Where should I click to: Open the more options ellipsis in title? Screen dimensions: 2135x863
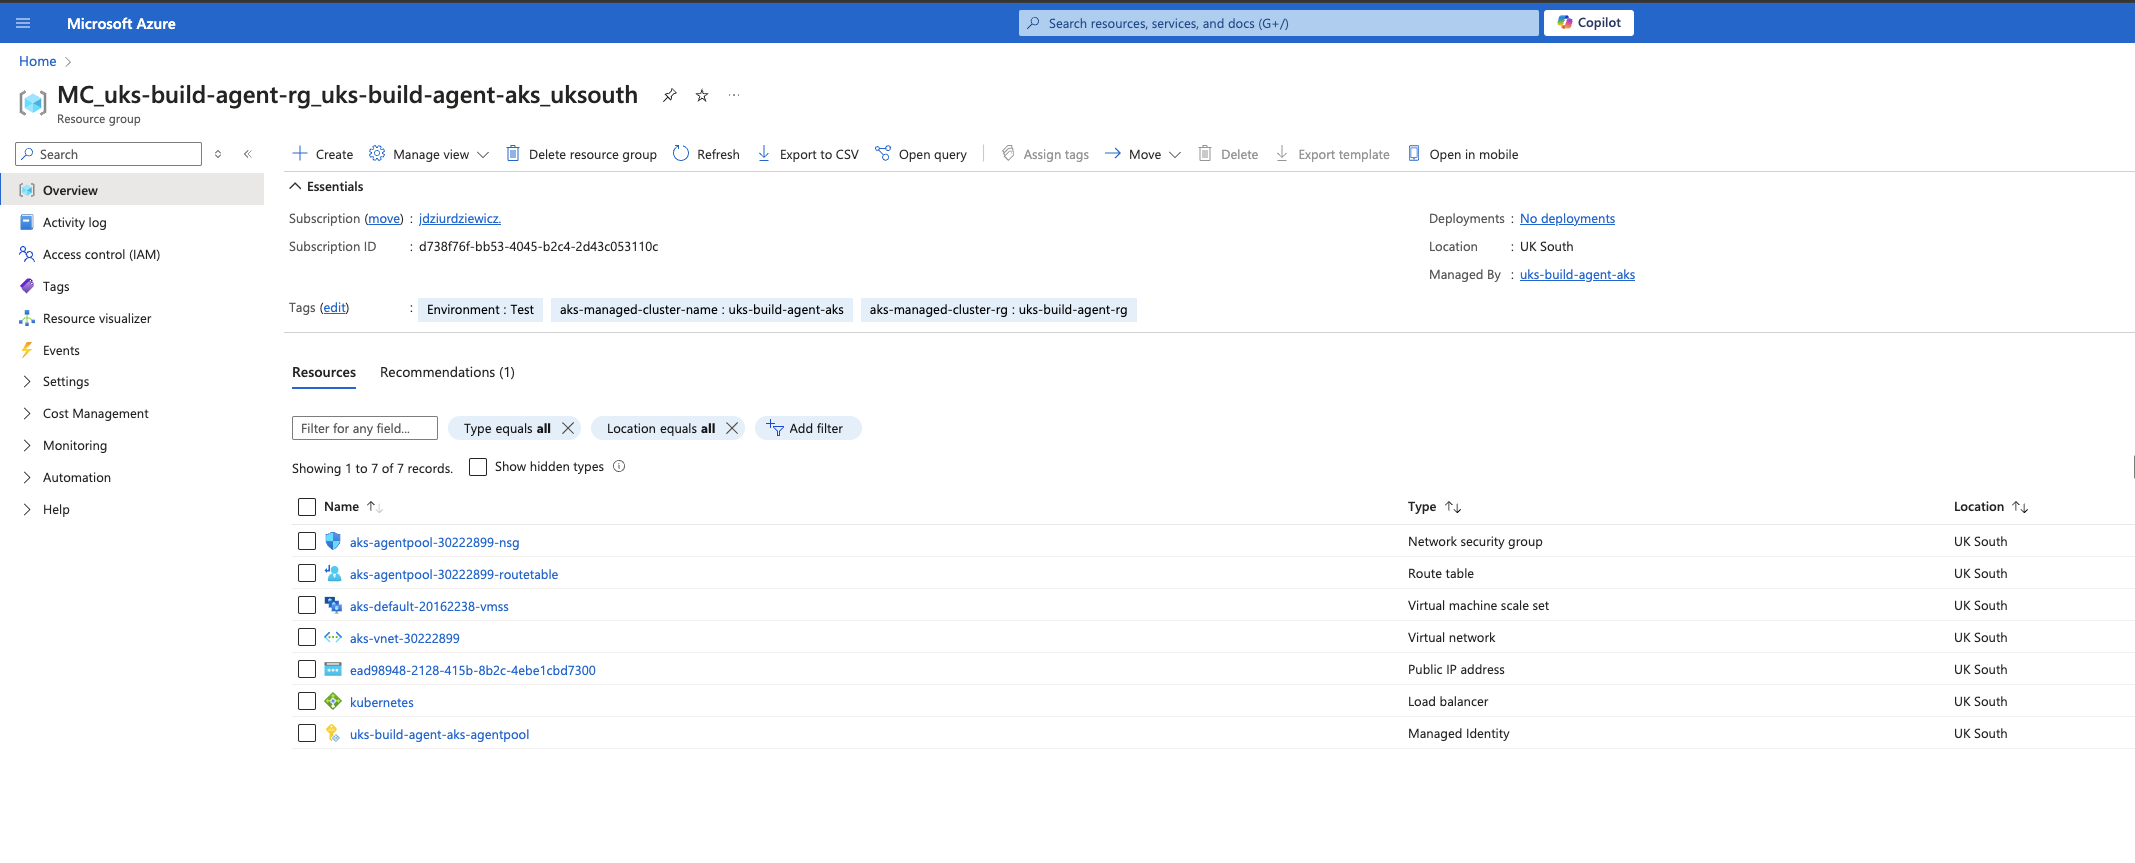(734, 95)
